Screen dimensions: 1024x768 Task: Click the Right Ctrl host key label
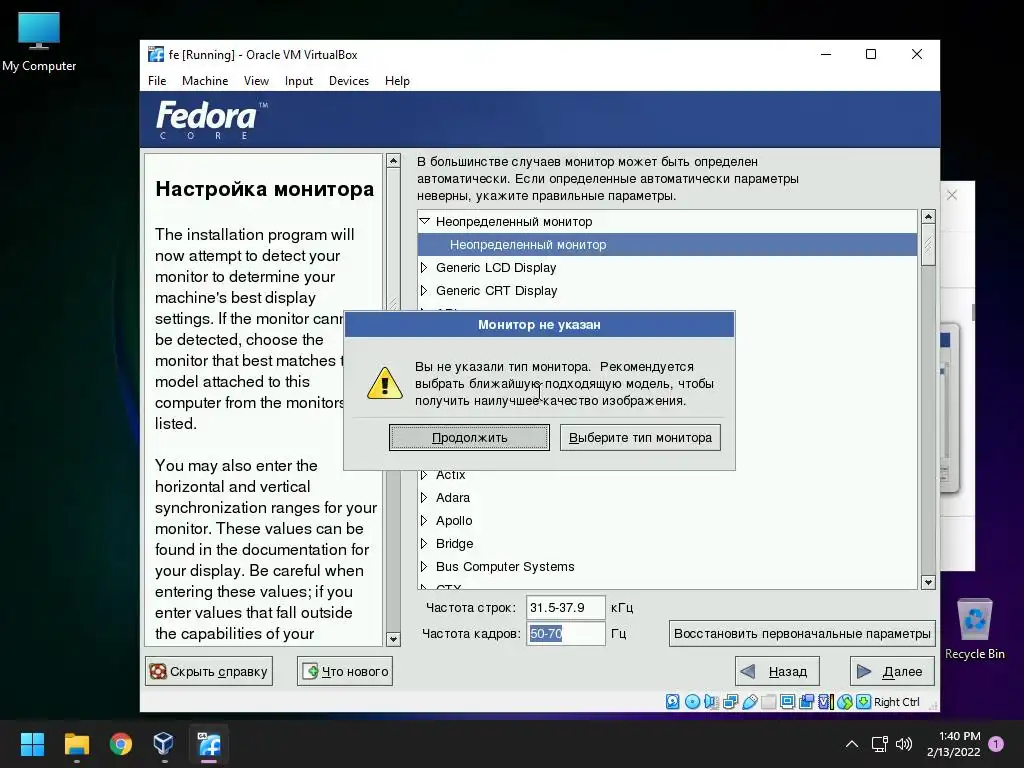click(897, 701)
